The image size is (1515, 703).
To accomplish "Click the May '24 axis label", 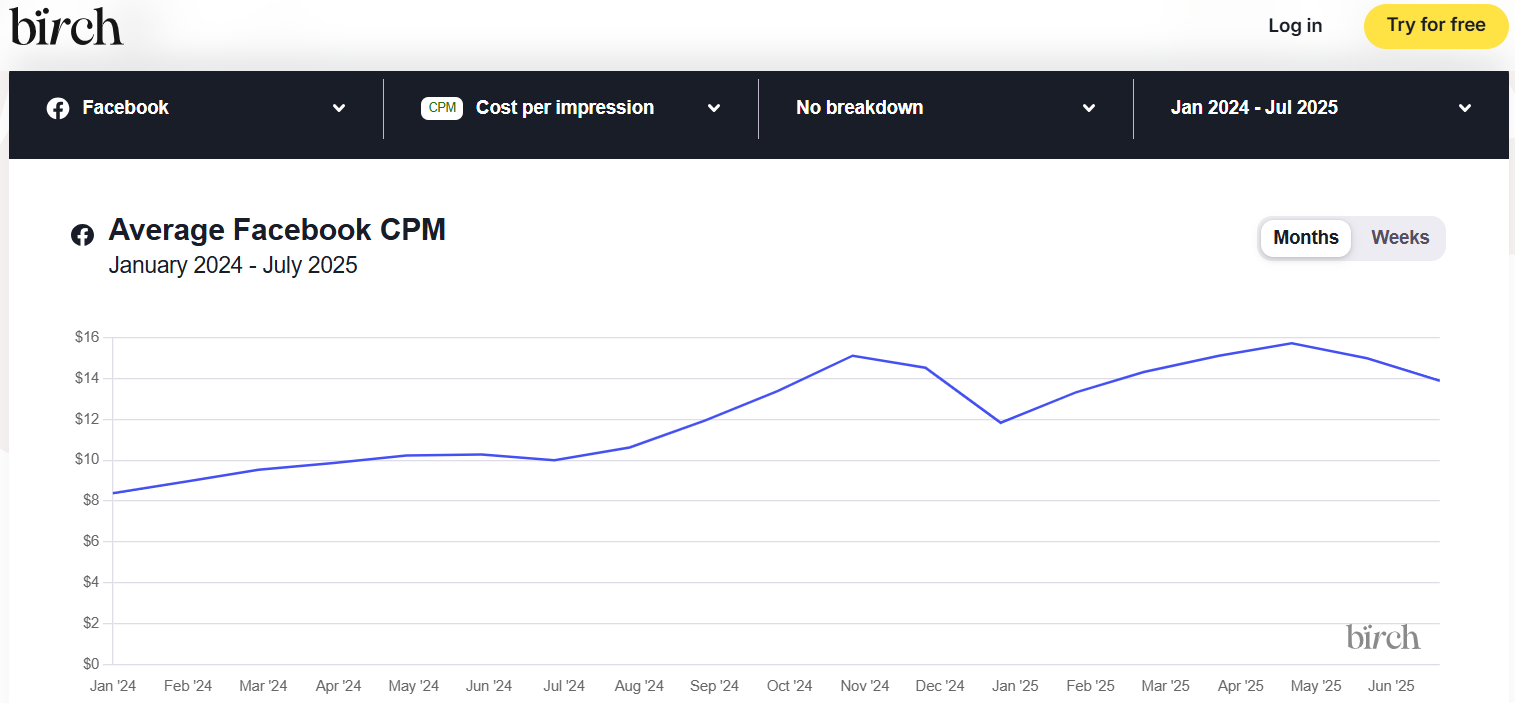I will 413,686.
